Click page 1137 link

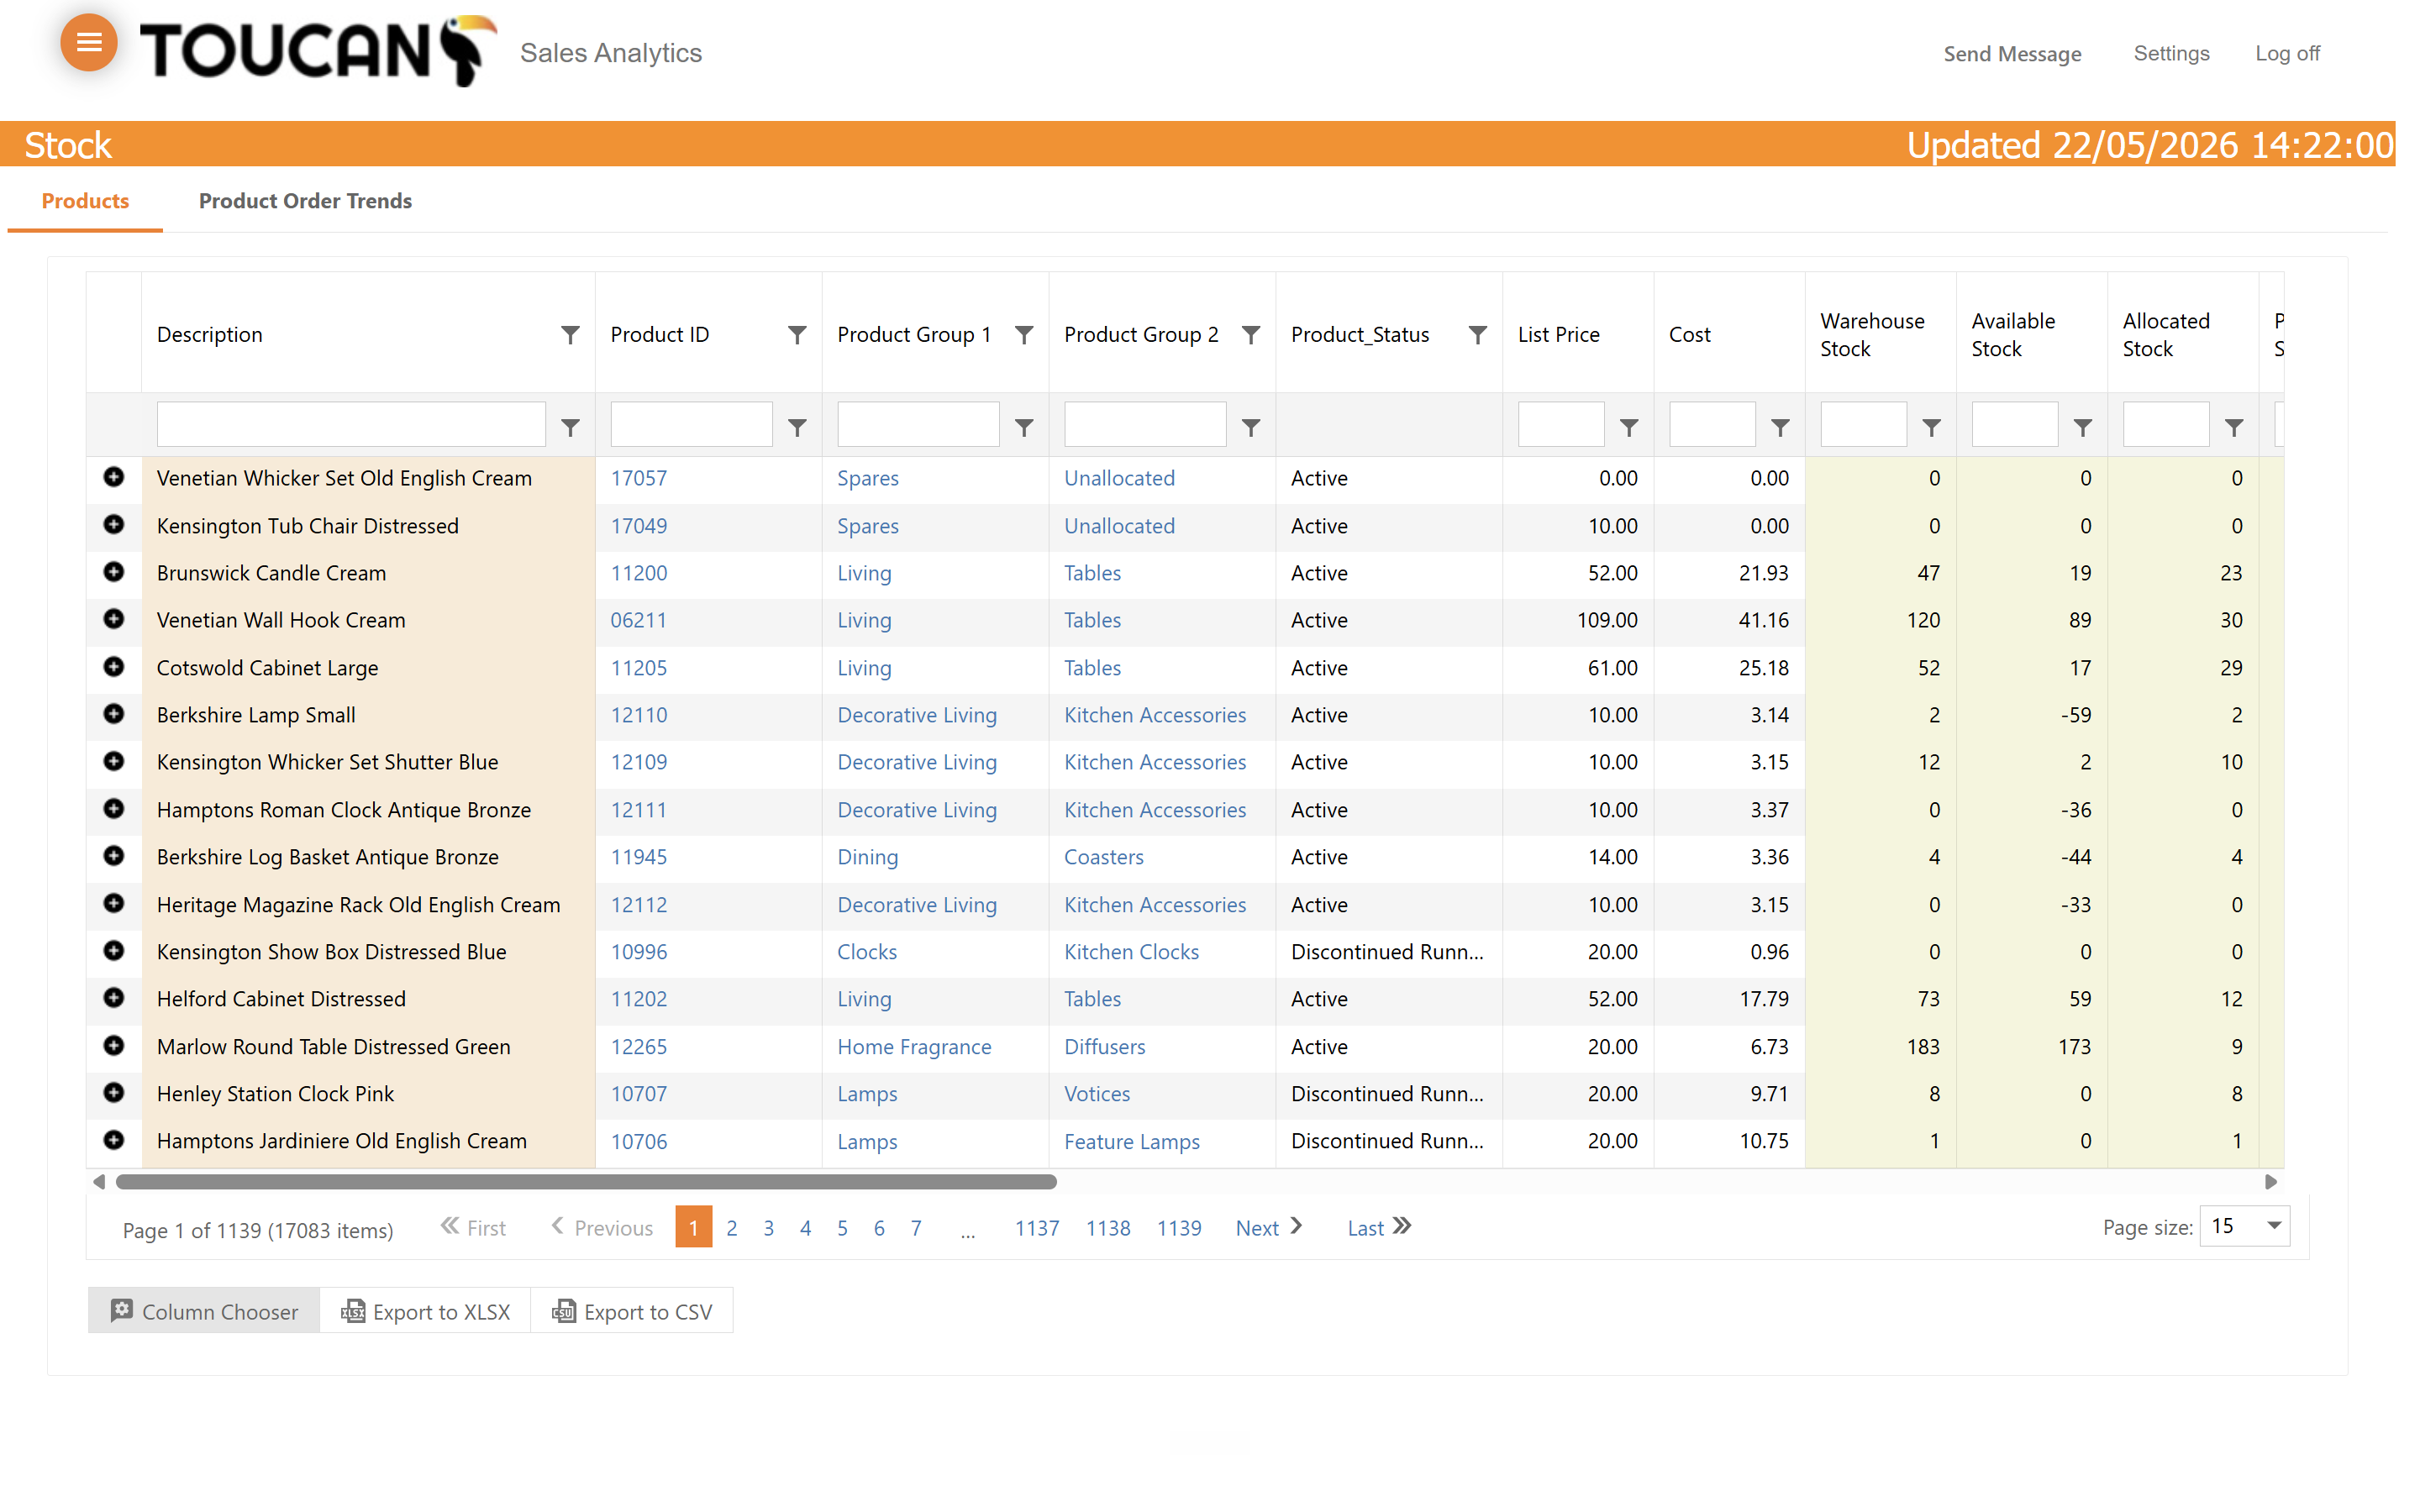1037,1228
